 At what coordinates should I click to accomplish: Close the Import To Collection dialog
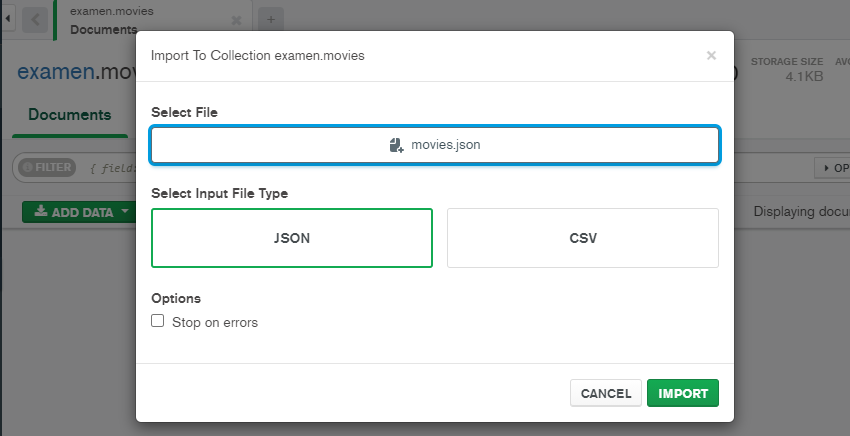[x=711, y=55]
